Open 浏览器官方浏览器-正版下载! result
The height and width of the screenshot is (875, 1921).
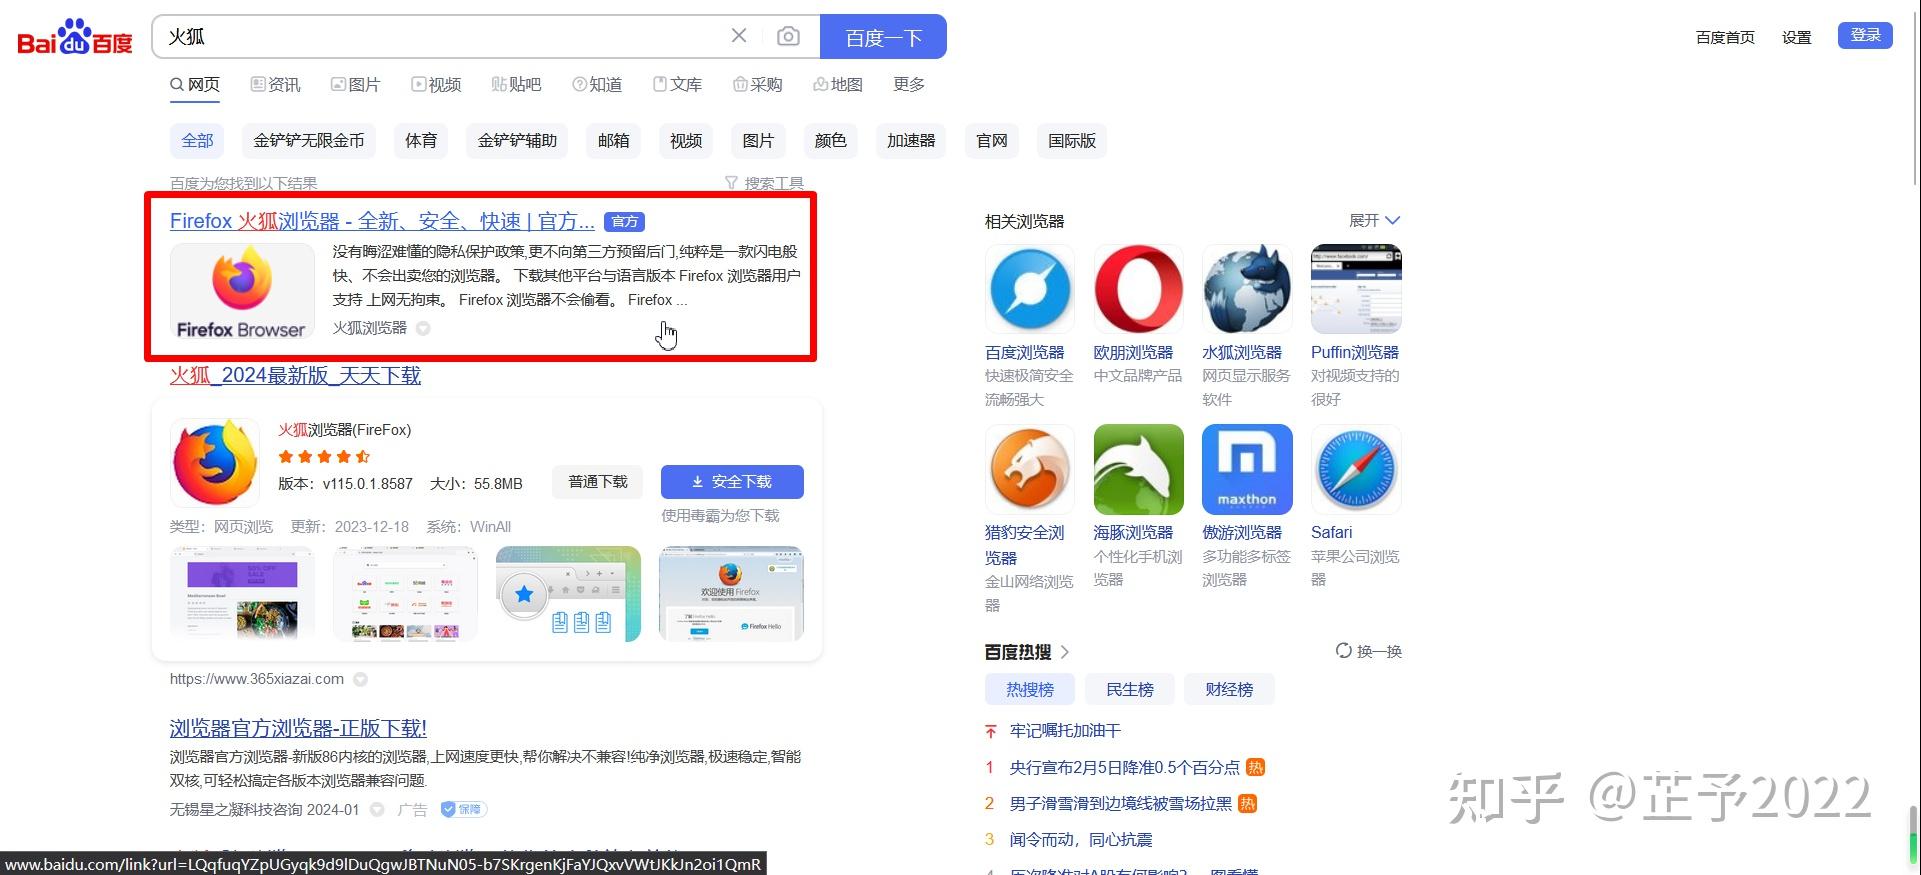tap(298, 728)
